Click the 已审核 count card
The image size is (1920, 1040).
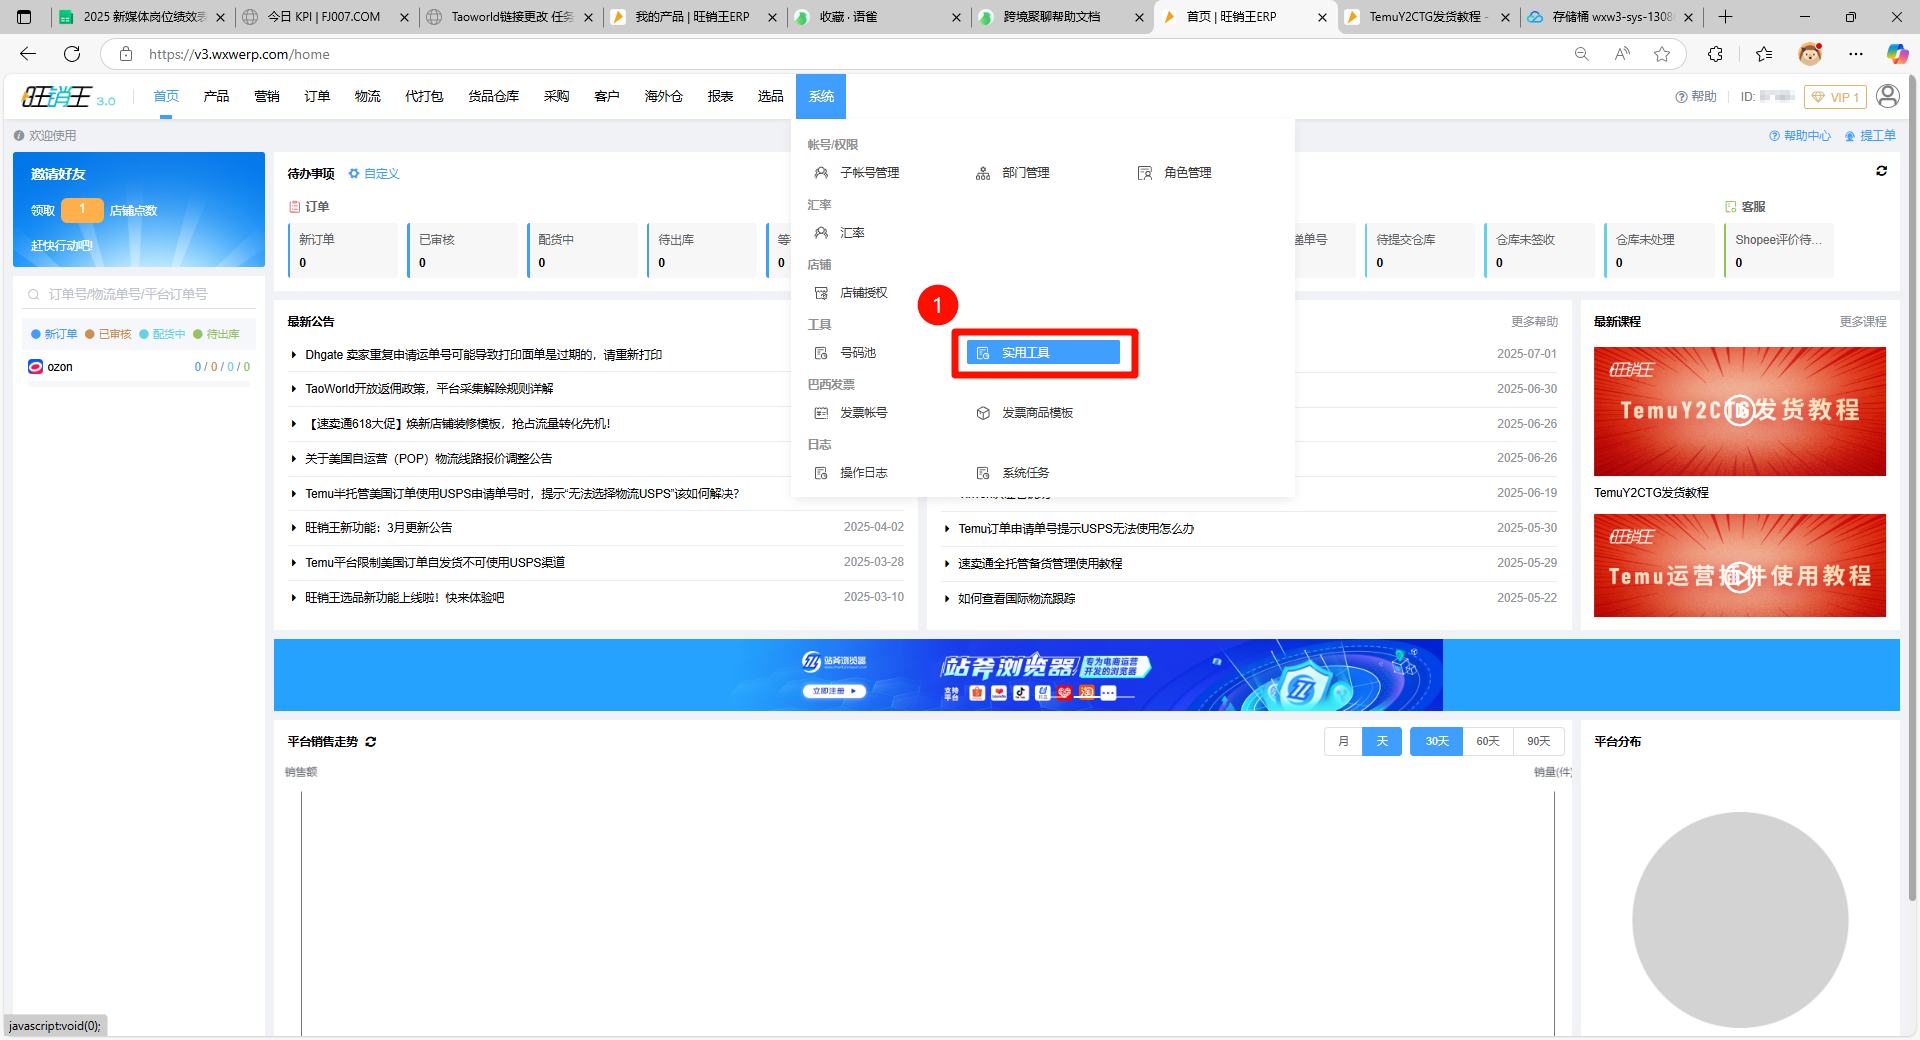click(x=462, y=250)
